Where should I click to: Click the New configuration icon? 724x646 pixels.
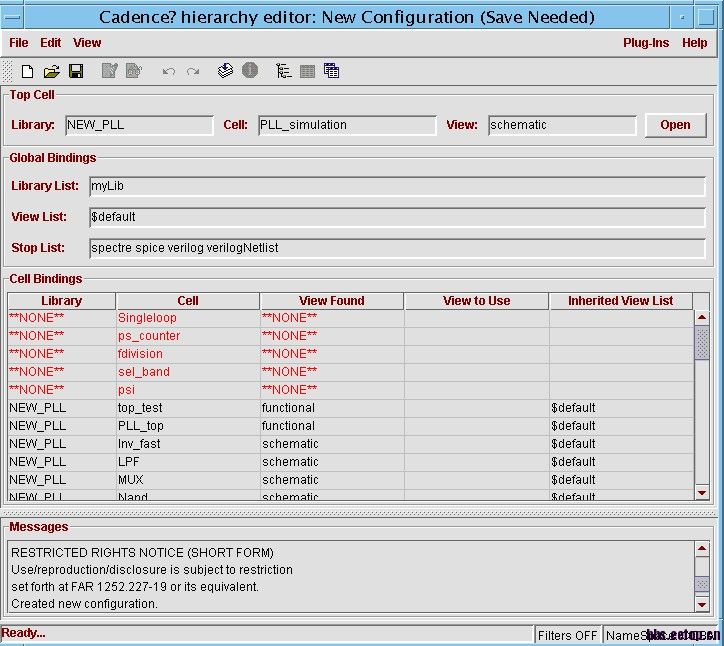coord(28,71)
